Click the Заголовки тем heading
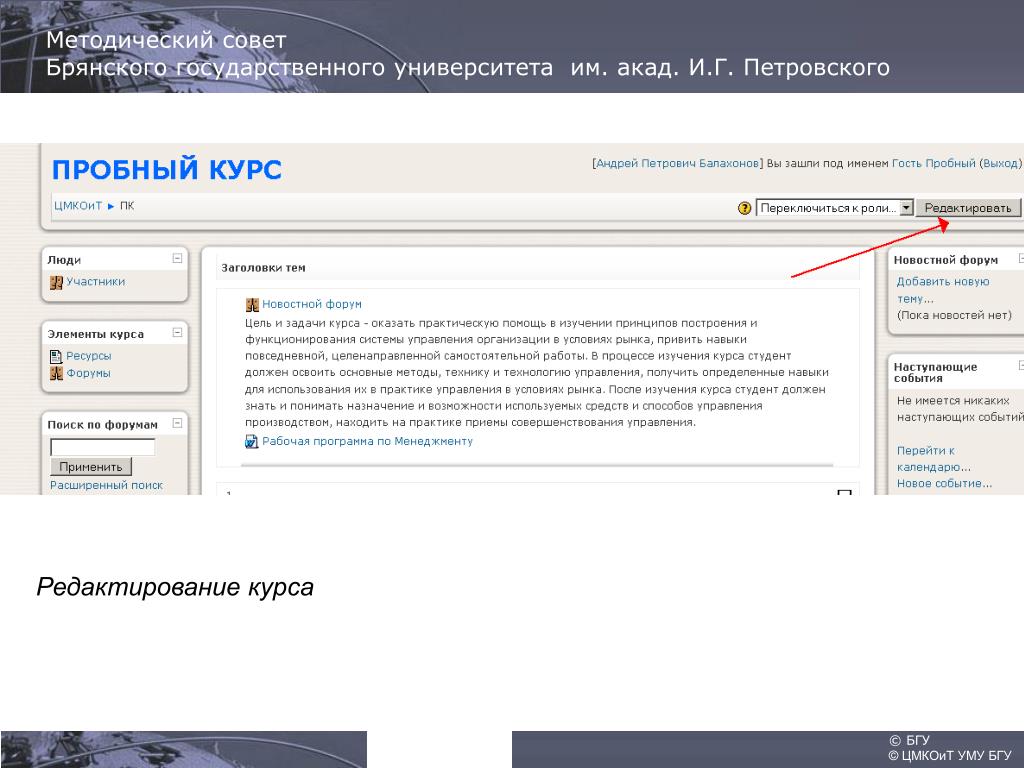The image size is (1024, 768). pos(263,268)
